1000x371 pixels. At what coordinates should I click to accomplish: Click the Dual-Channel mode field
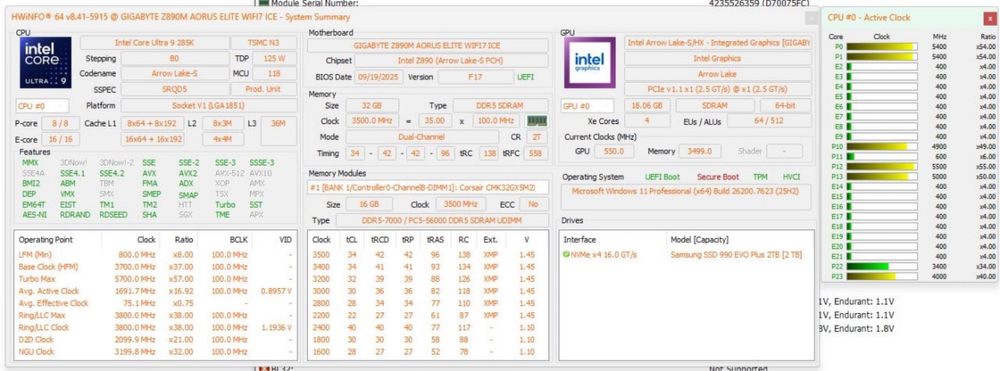(422, 136)
